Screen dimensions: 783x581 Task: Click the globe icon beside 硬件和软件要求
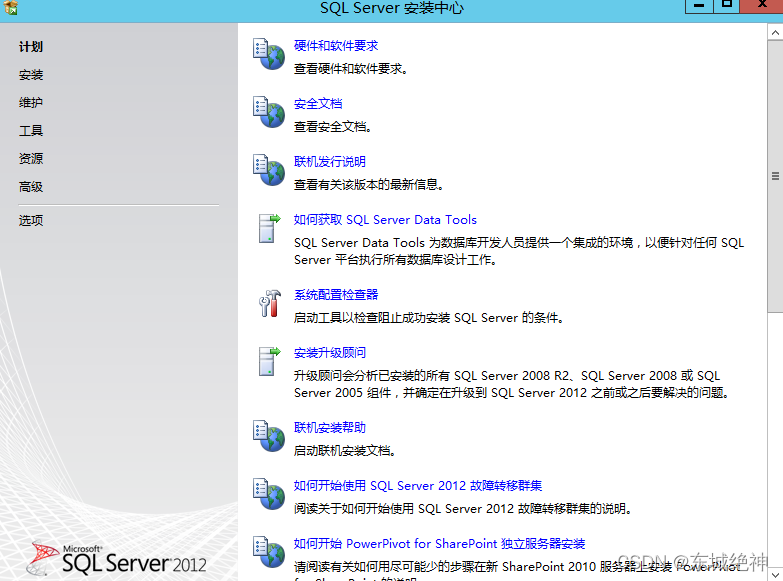tap(269, 54)
